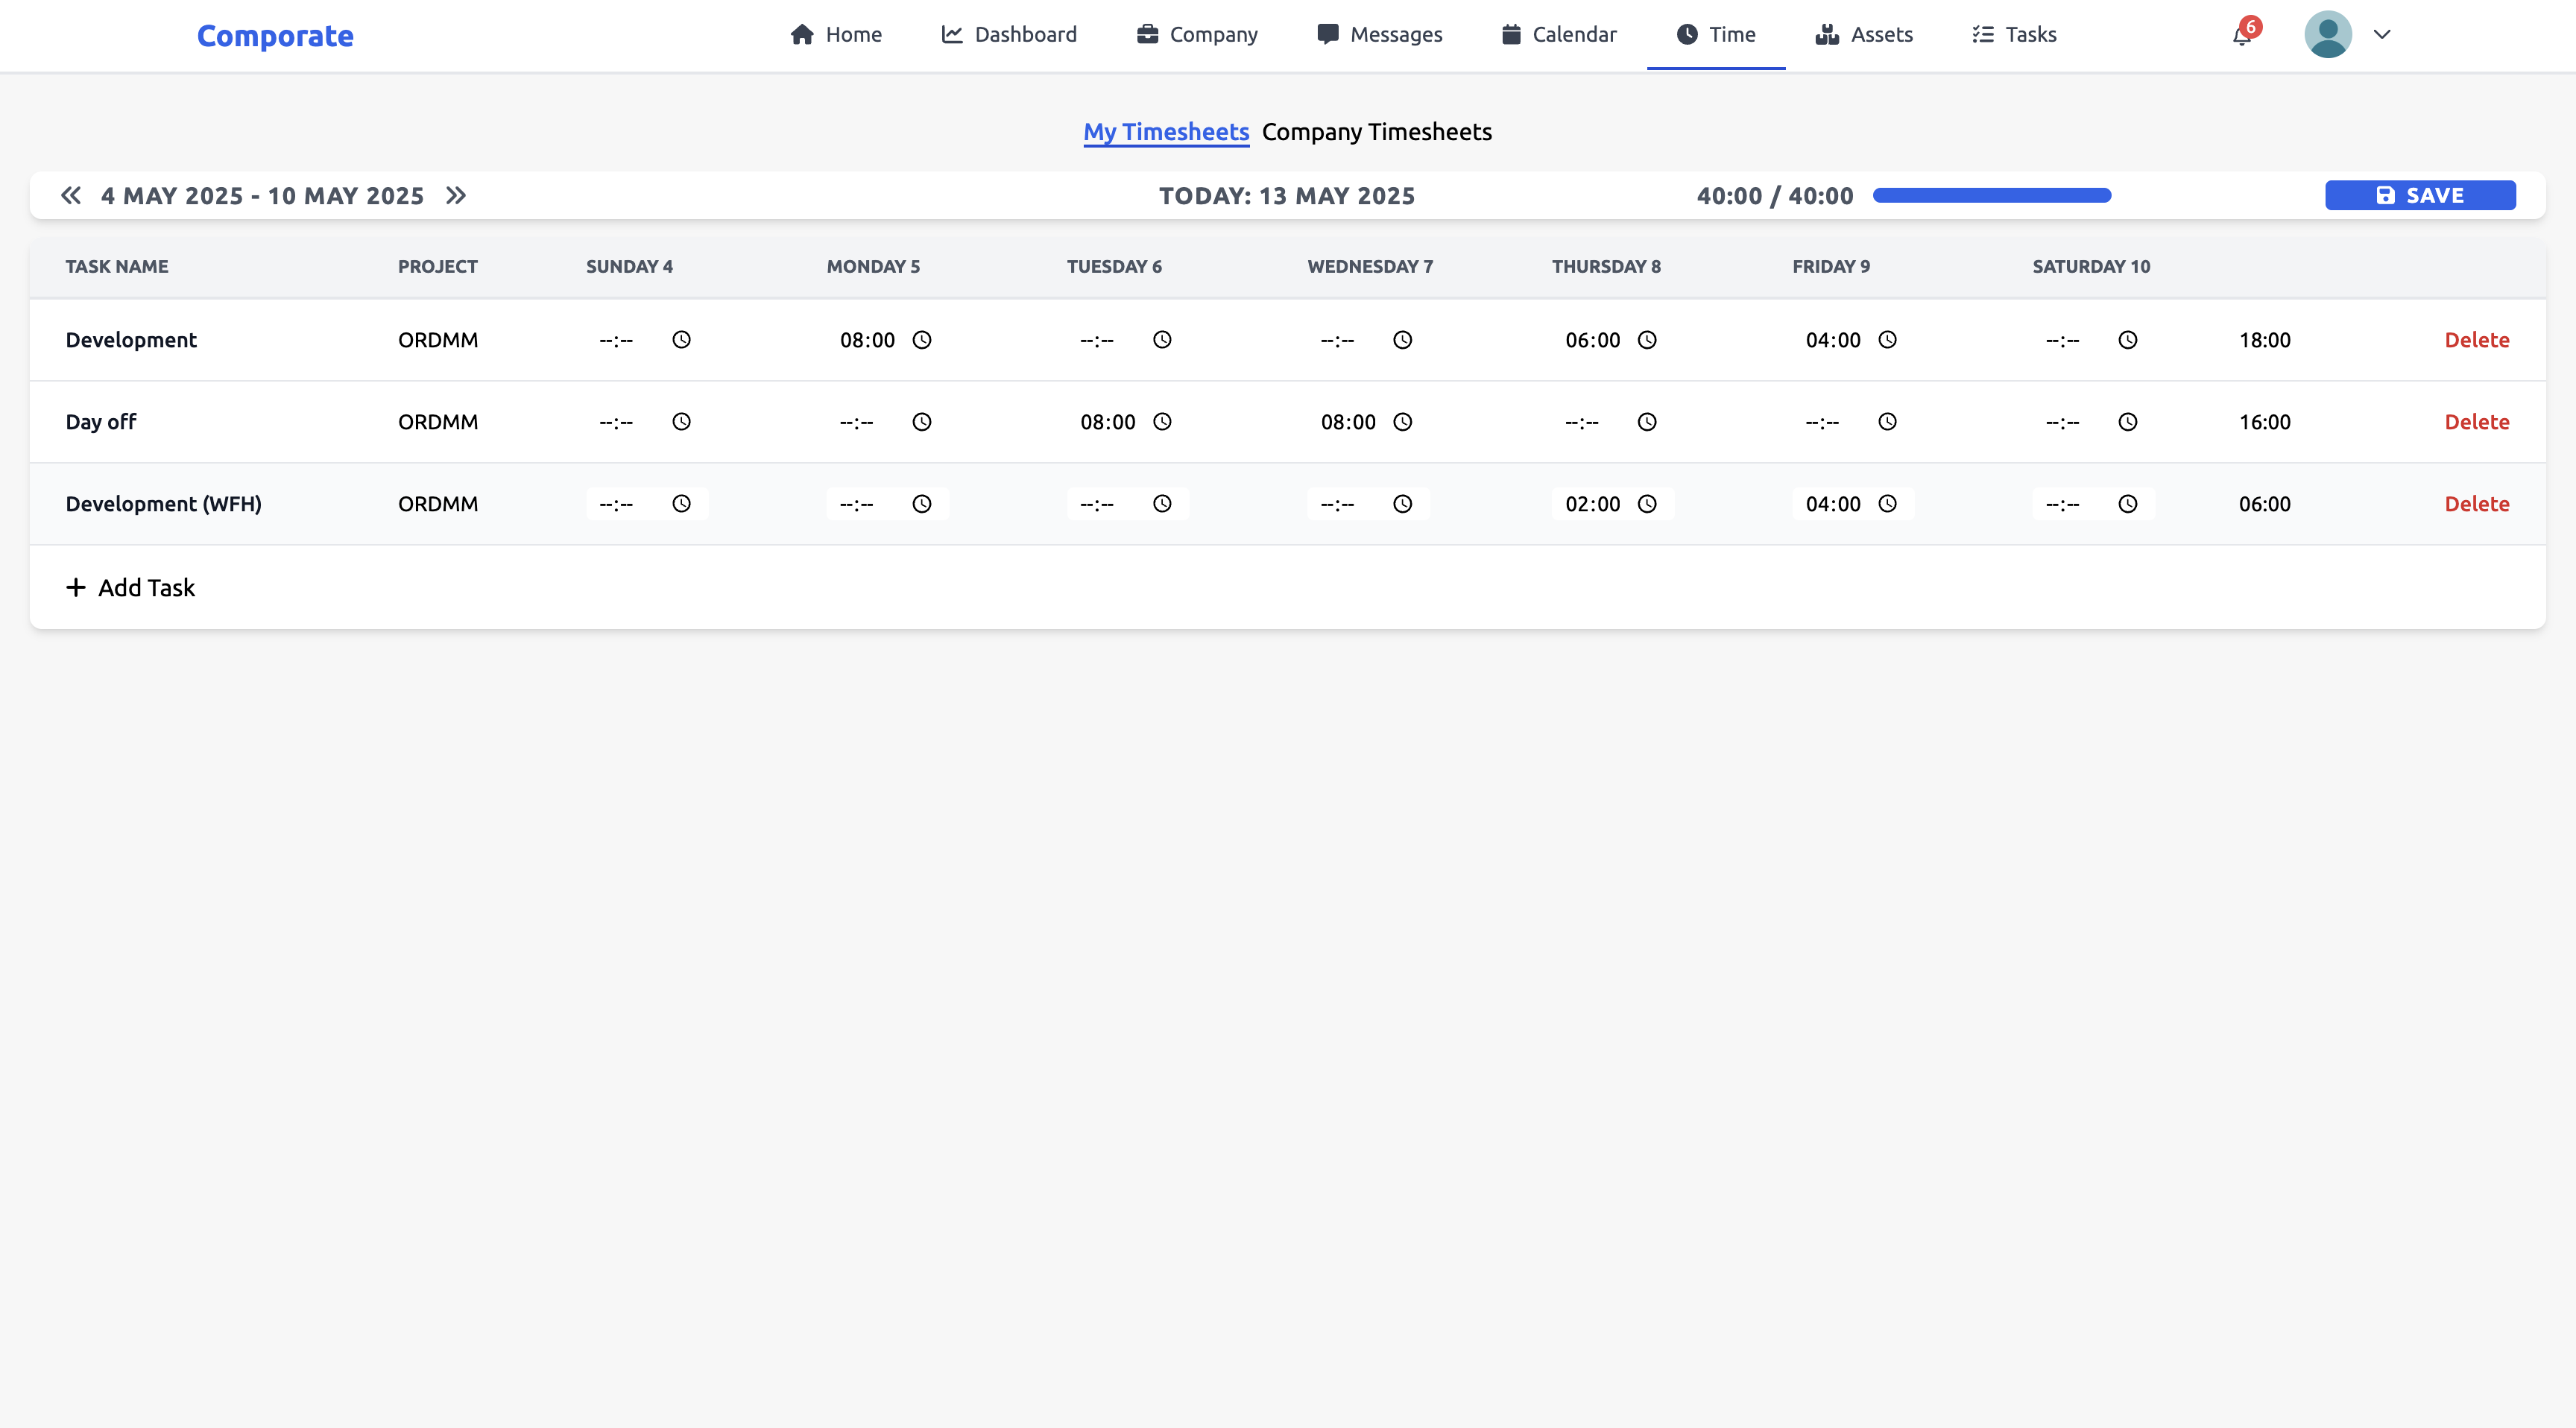Open Monday time picker for Development row
Screen dimensions: 2576x1428
tap(921, 340)
